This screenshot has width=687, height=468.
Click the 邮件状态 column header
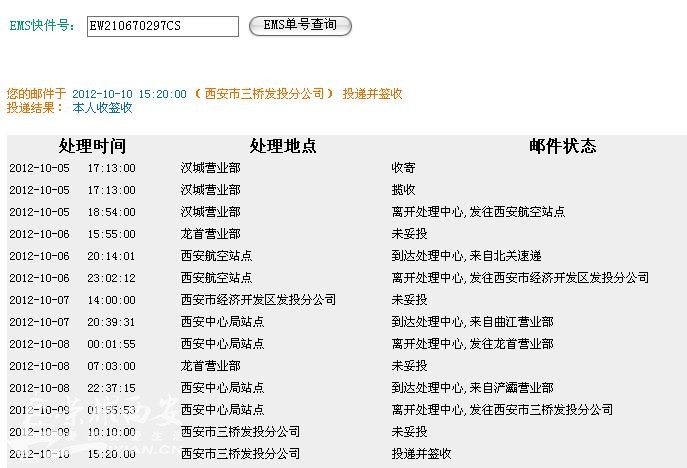pos(562,146)
